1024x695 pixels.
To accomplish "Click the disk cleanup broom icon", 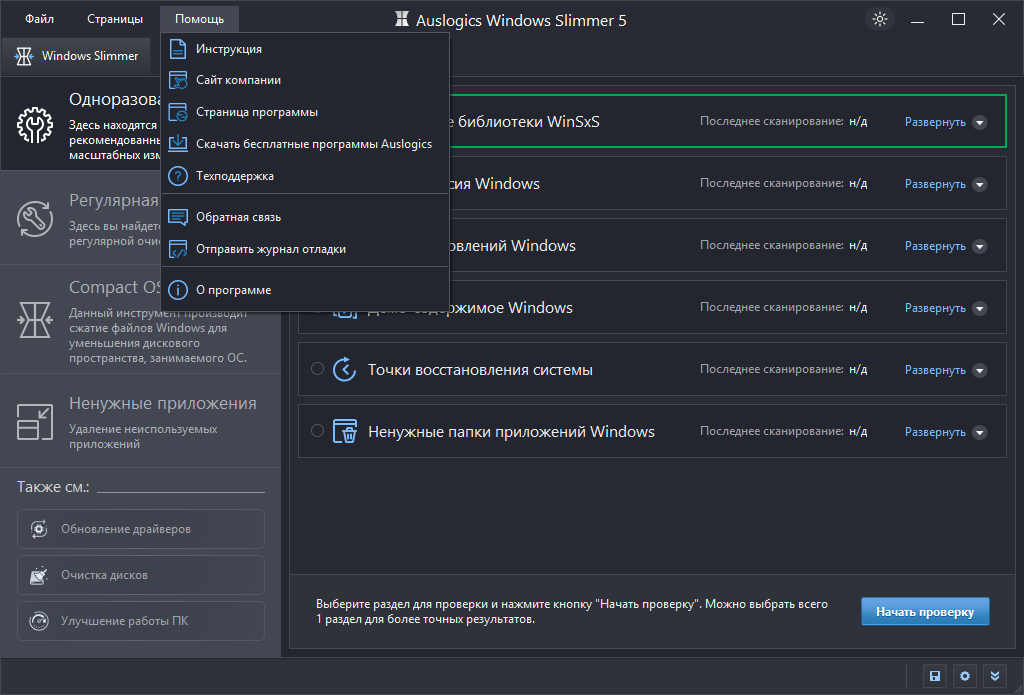I will 39,575.
